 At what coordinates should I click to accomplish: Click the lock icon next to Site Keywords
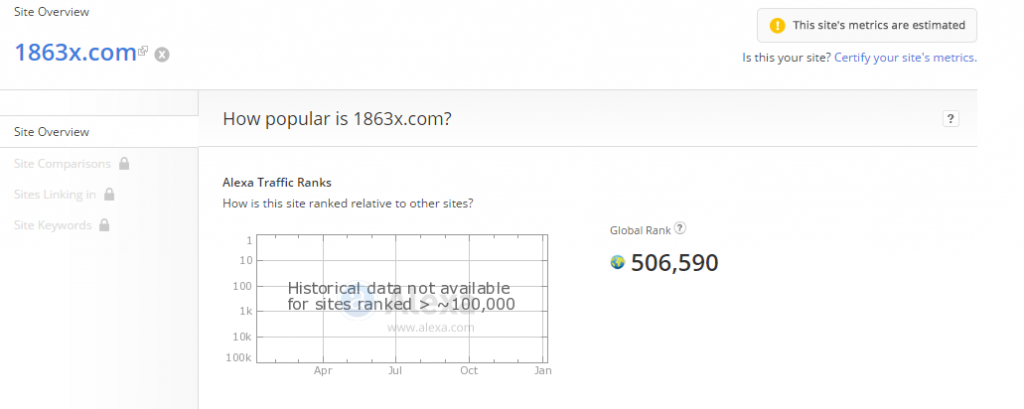click(x=104, y=225)
